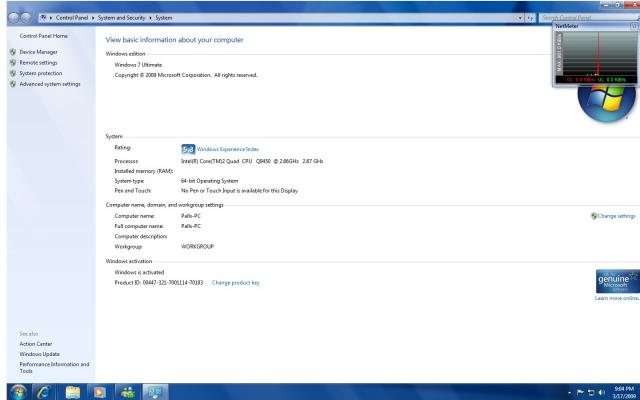Click the Forward navigation arrow button
The width and height of the screenshot is (640, 400).
tap(26, 18)
